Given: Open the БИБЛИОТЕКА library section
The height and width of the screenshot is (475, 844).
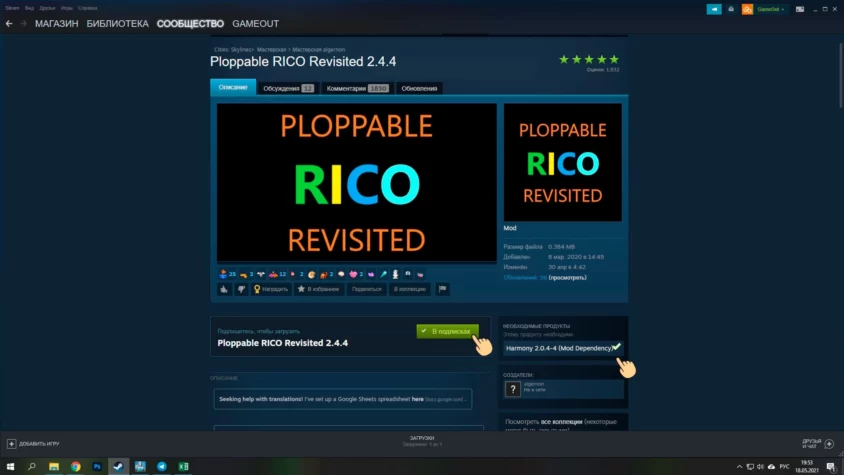Looking at the screenshot, I should click(117, 24).
